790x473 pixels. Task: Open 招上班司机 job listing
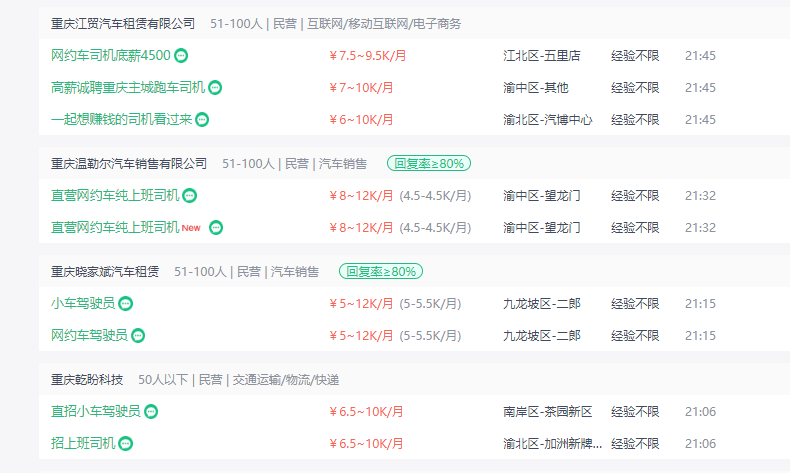point(83,443)
